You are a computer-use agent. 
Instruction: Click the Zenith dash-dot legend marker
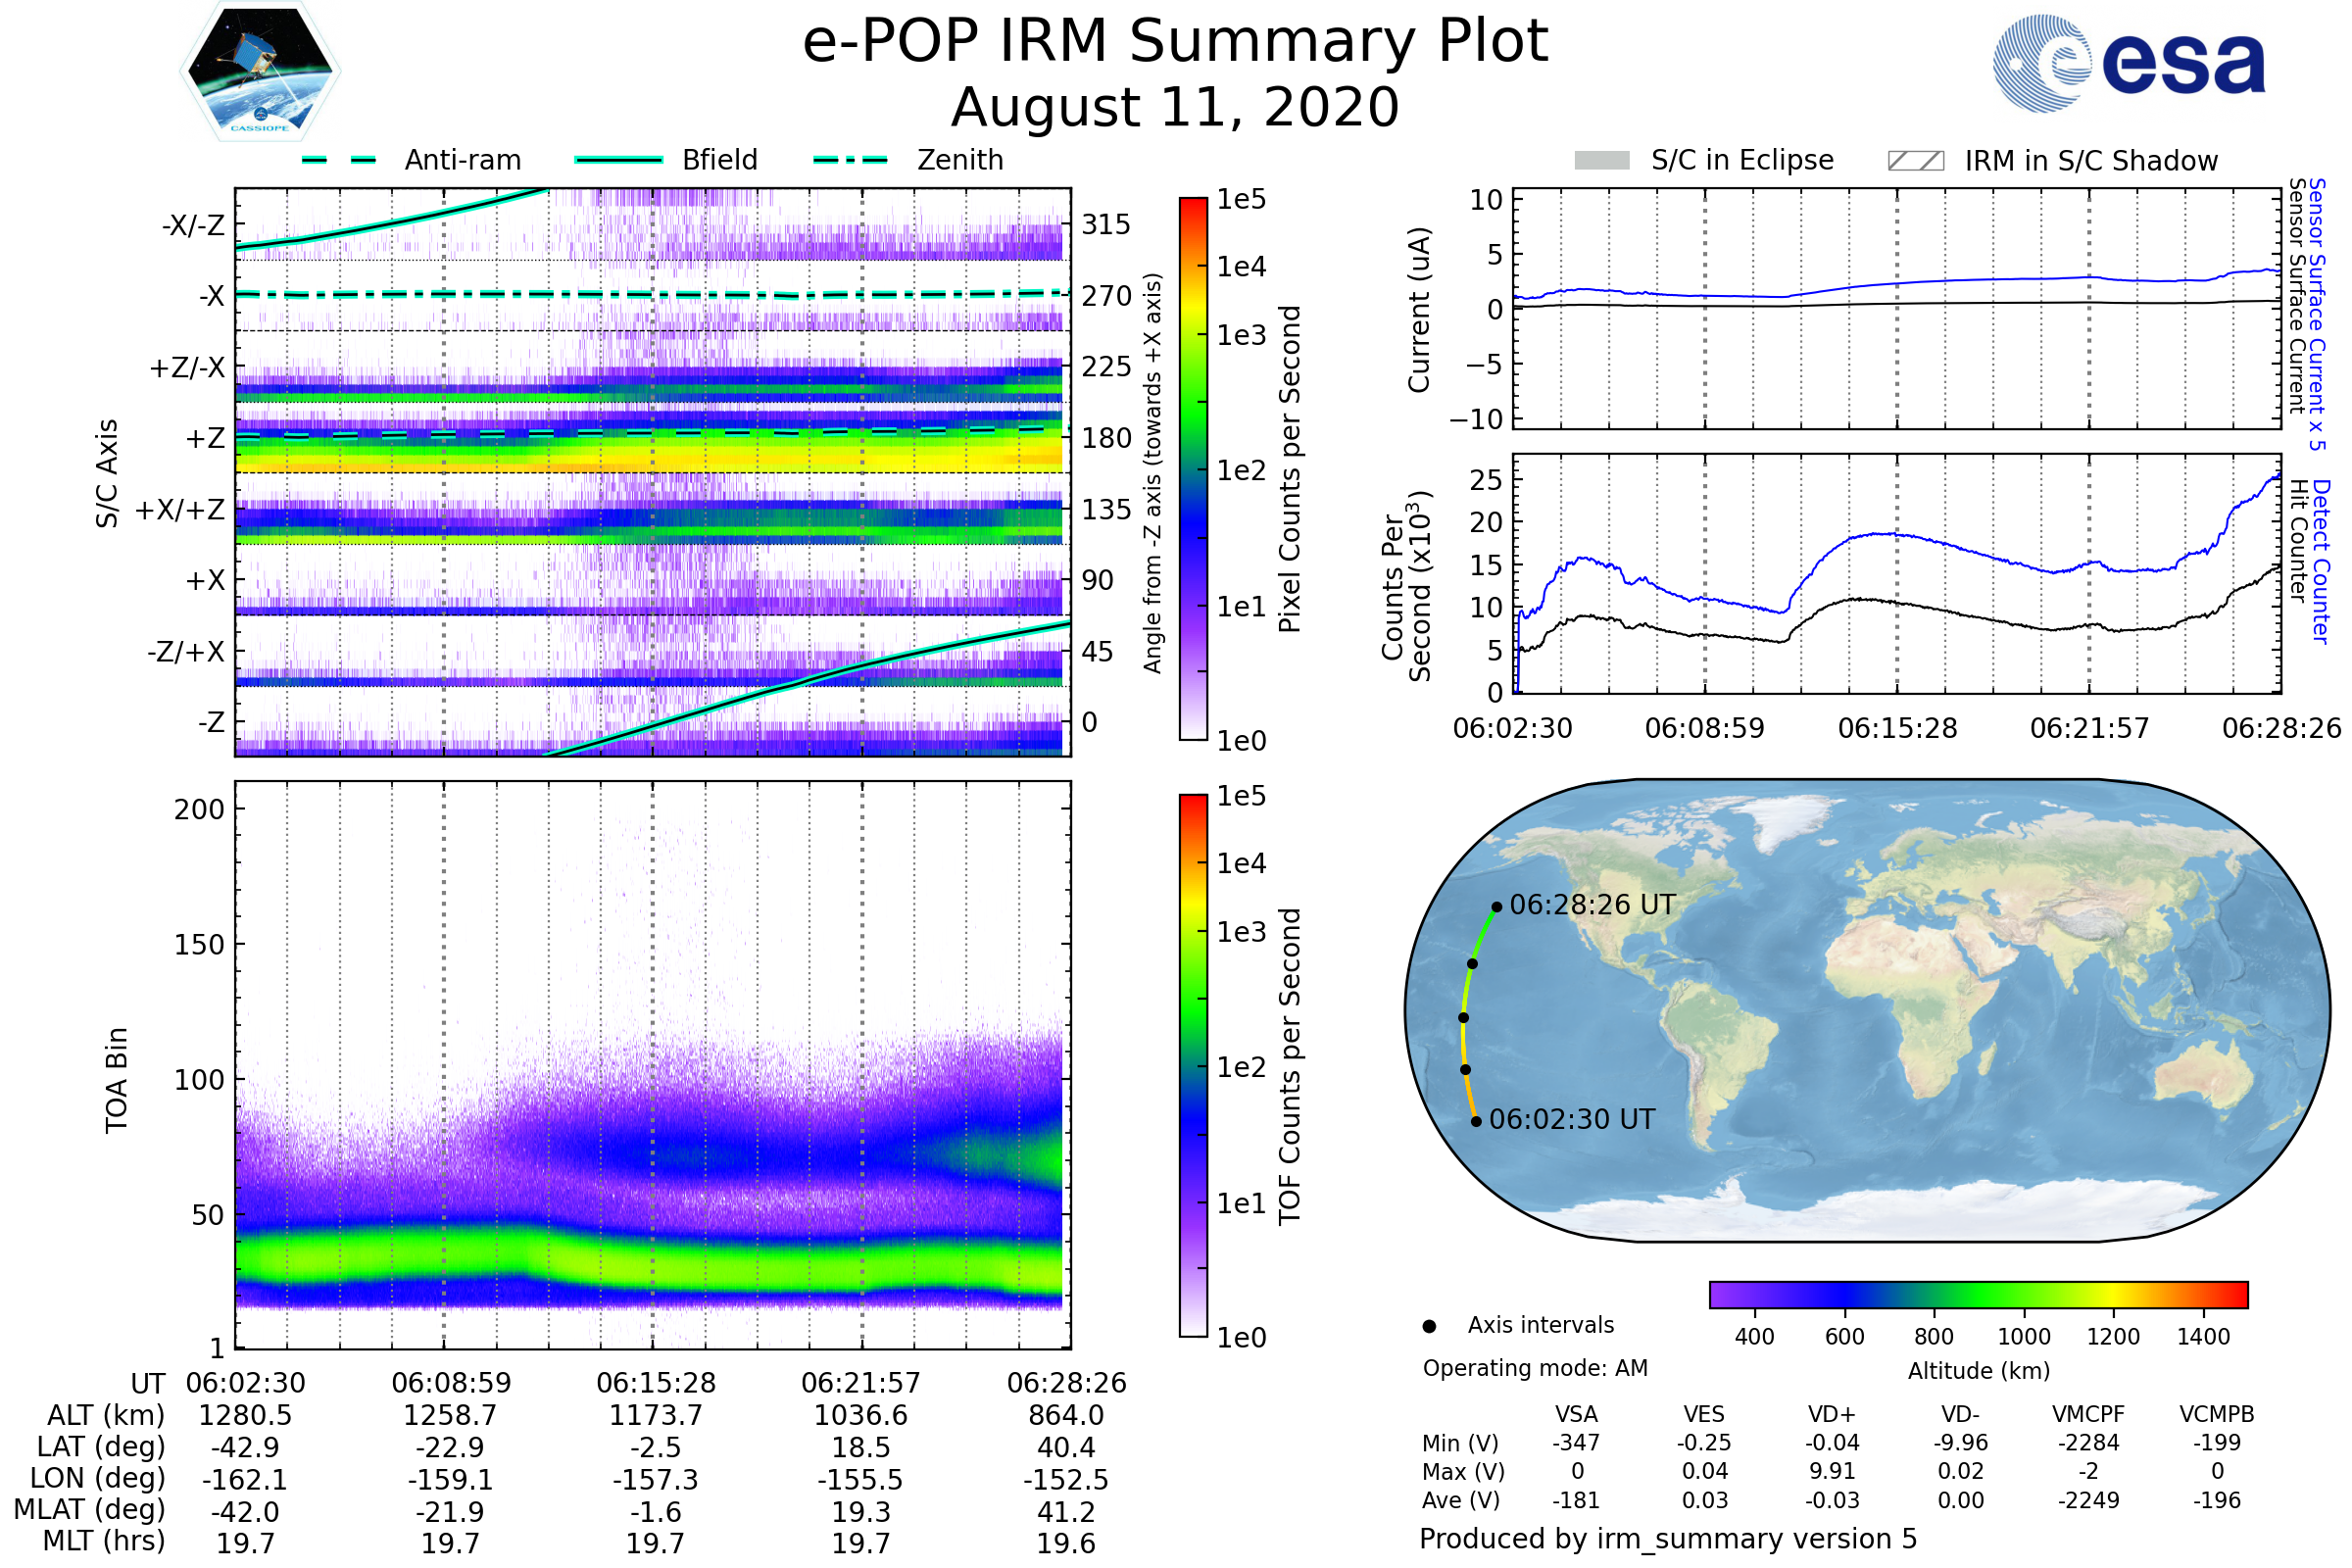(x=850, y=160)
